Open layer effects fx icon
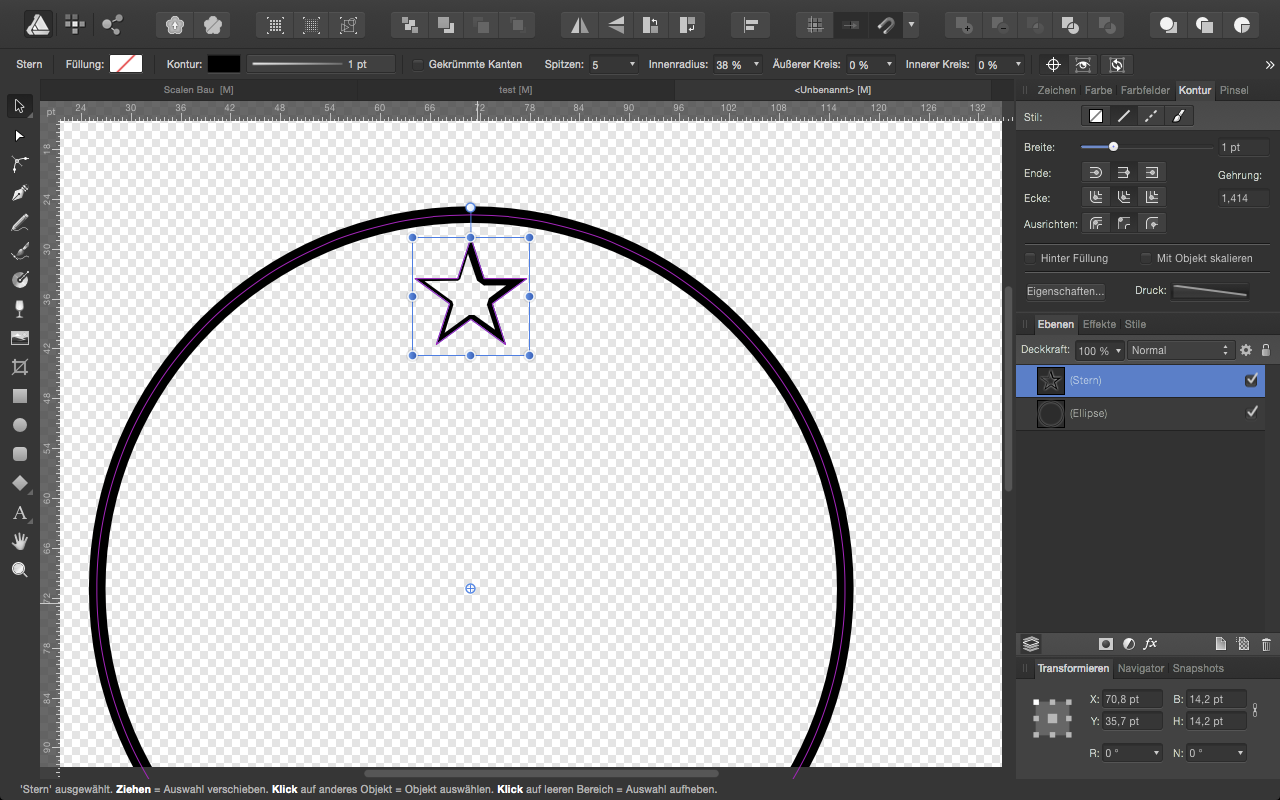Image resolution: width=1280 pixels, height=800 pixels. point(1151,644)
